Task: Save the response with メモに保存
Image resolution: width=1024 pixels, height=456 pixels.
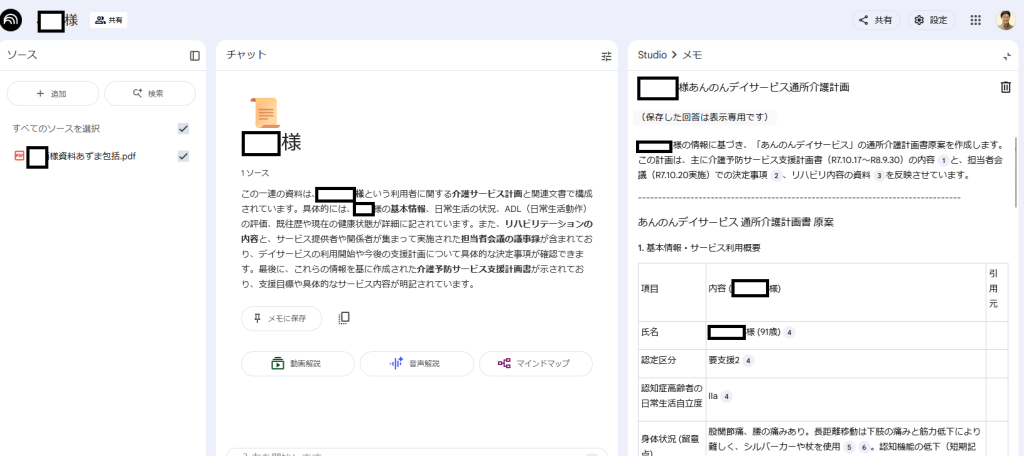Action: [x=281, y=318]
